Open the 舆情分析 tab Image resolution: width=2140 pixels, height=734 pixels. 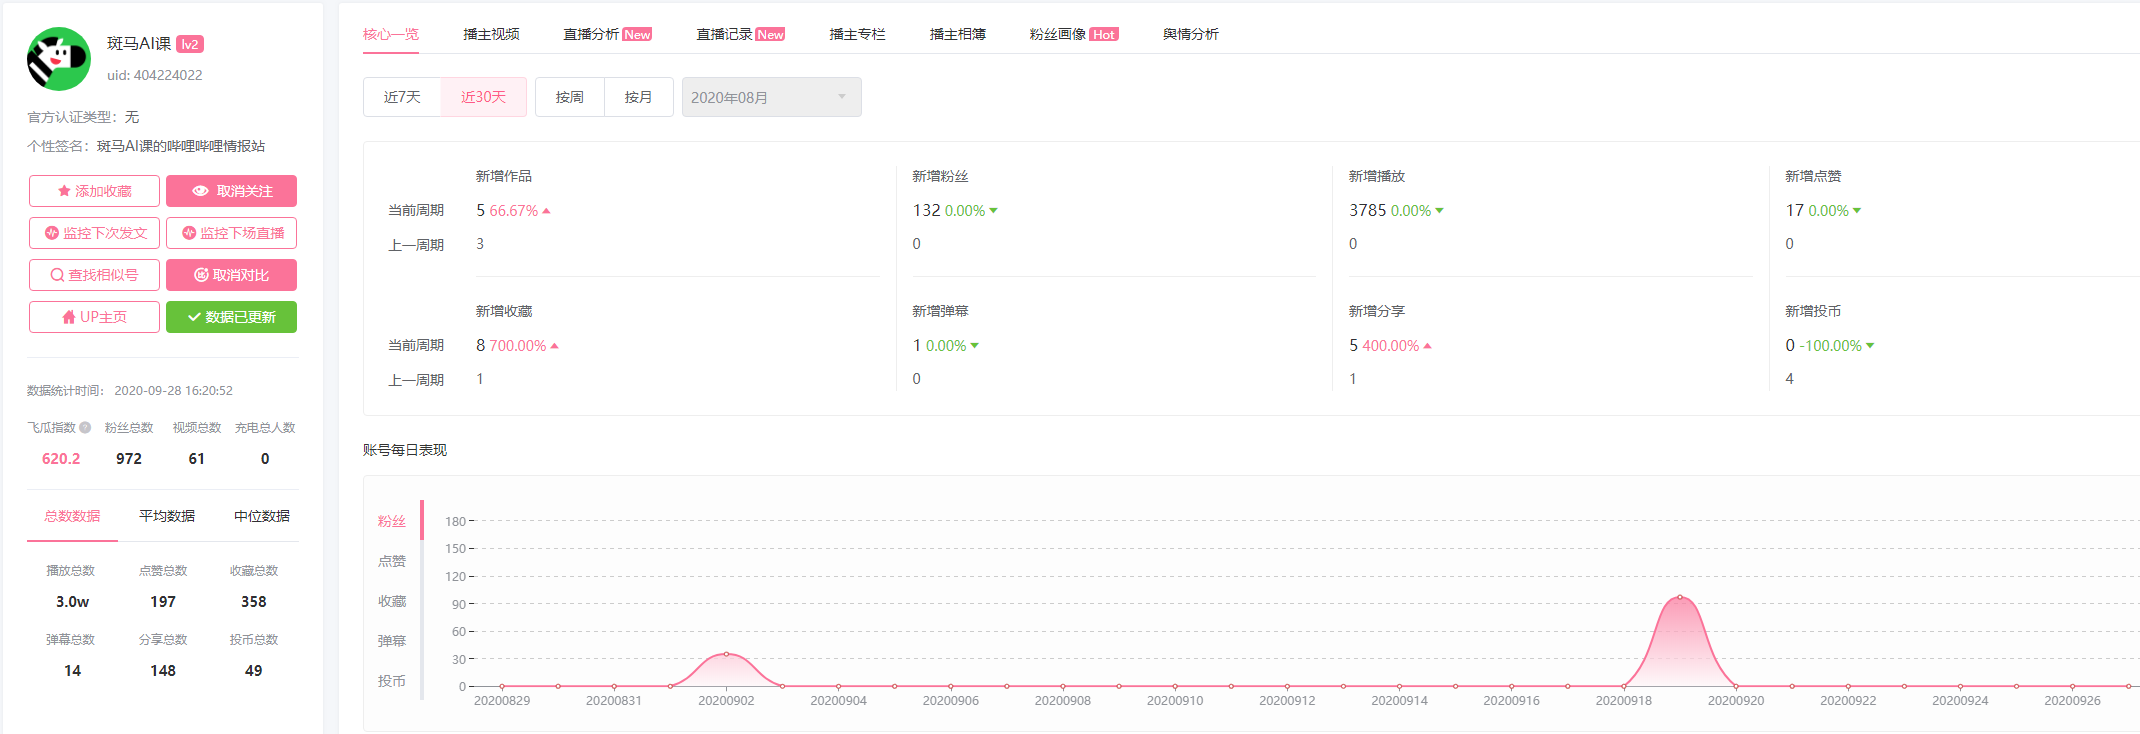point(1190,34)
